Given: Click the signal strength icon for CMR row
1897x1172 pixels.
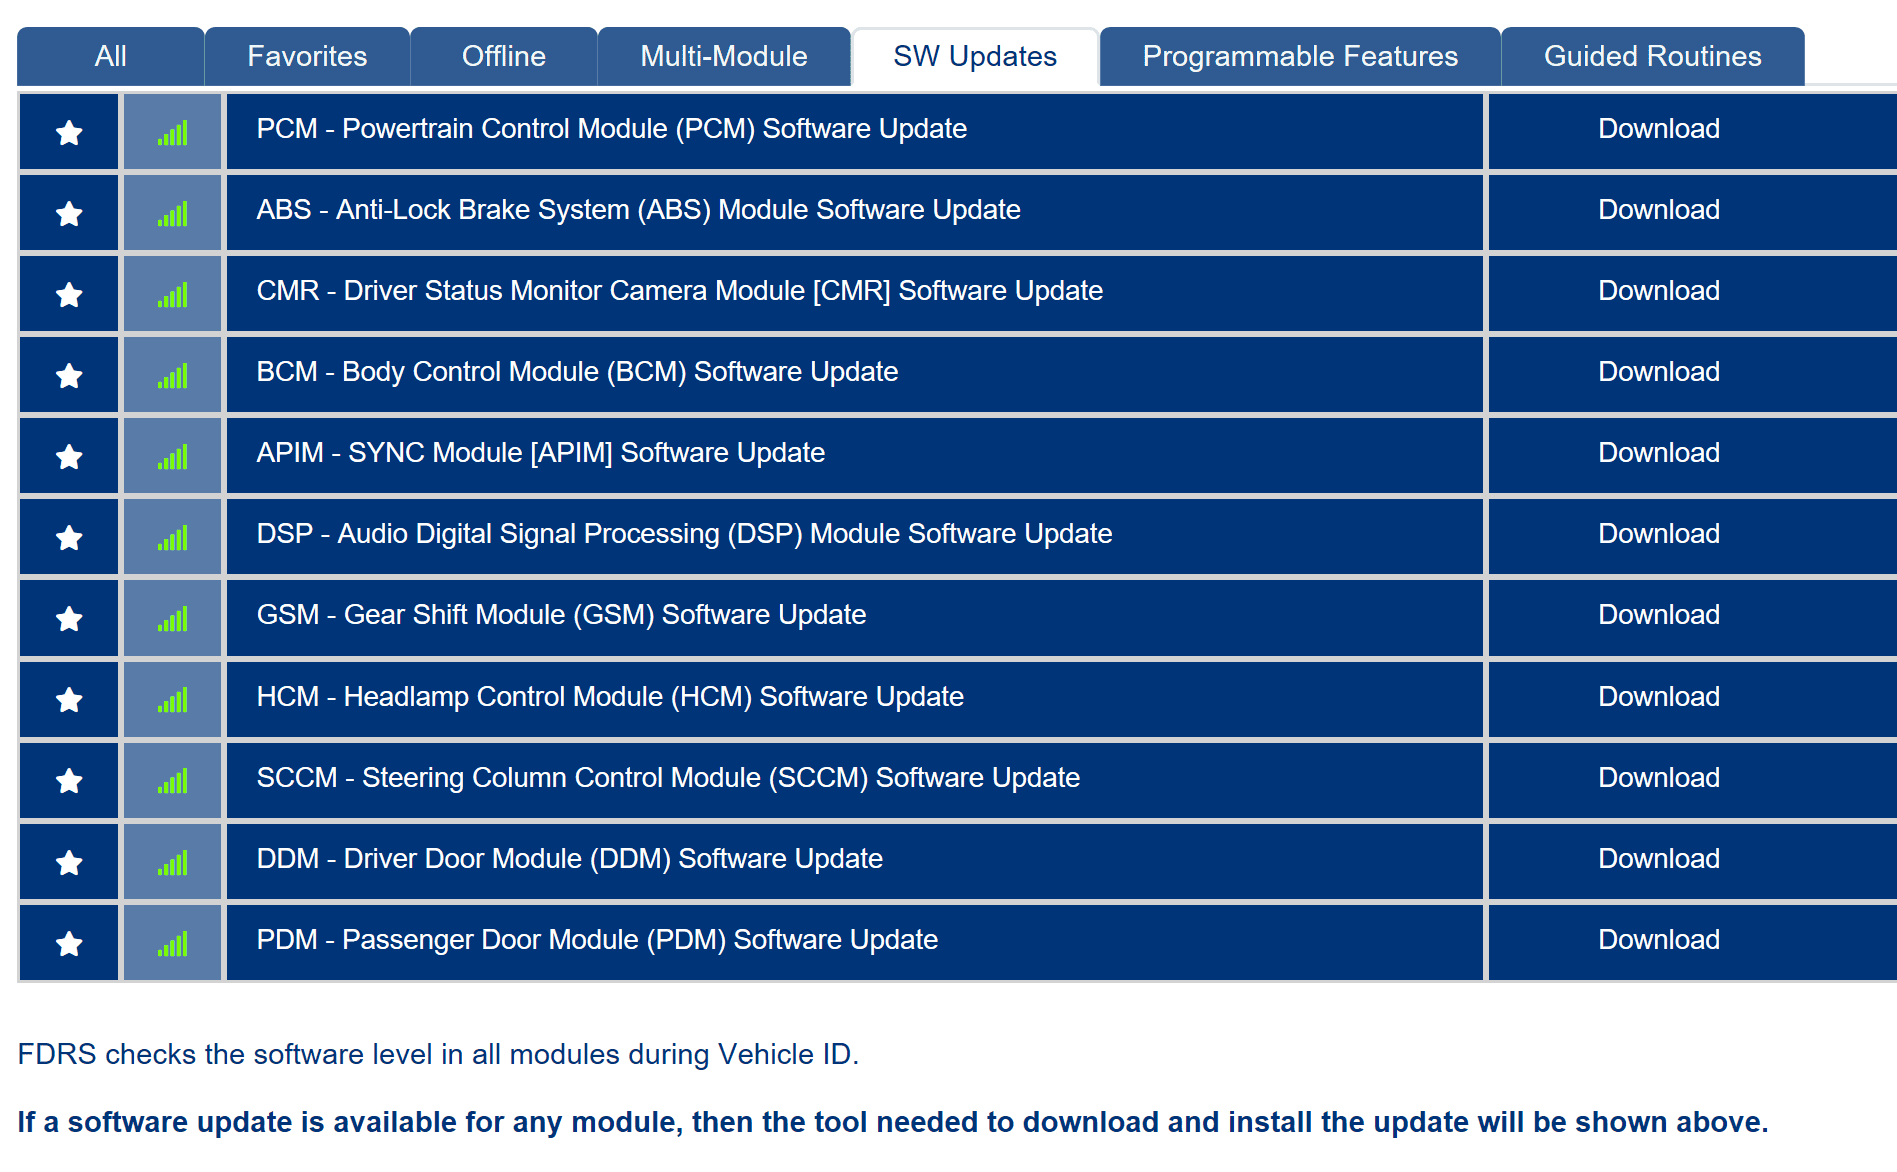Looking at the screenshot, I should pos(172,295).
